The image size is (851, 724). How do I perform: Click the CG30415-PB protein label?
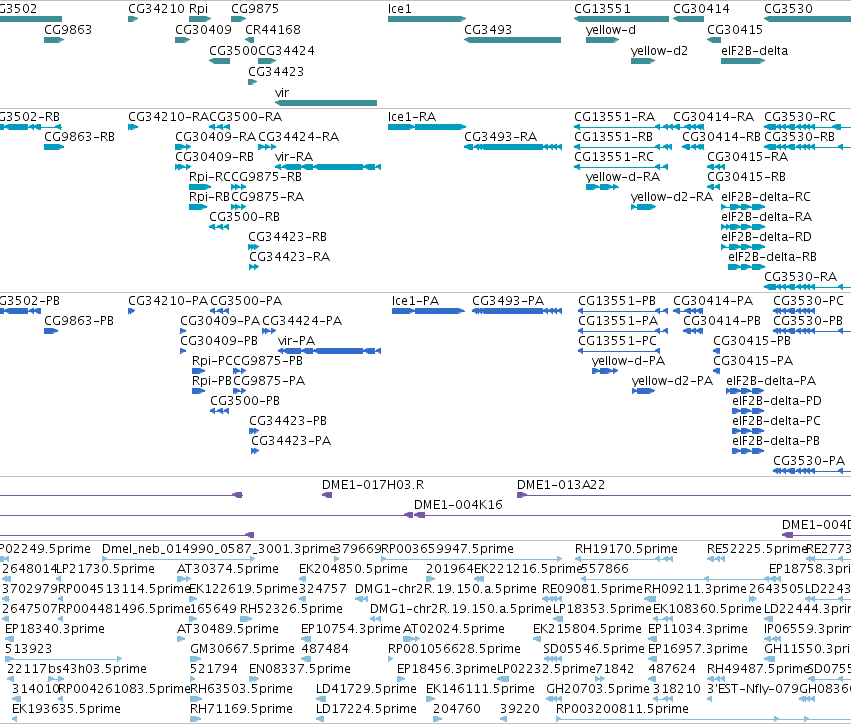pyautogui.click(x=752, y=341)
